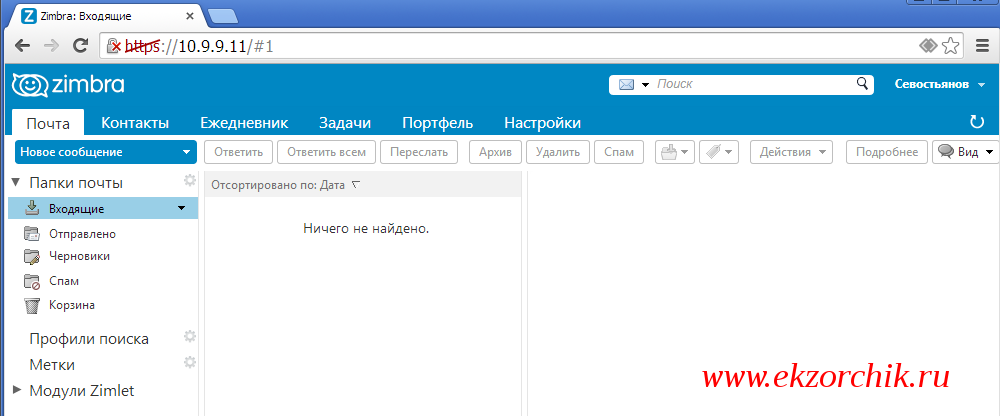
Task: Open the Вид view dropdown
Action: pyautogui.click(x=966, y=152)
